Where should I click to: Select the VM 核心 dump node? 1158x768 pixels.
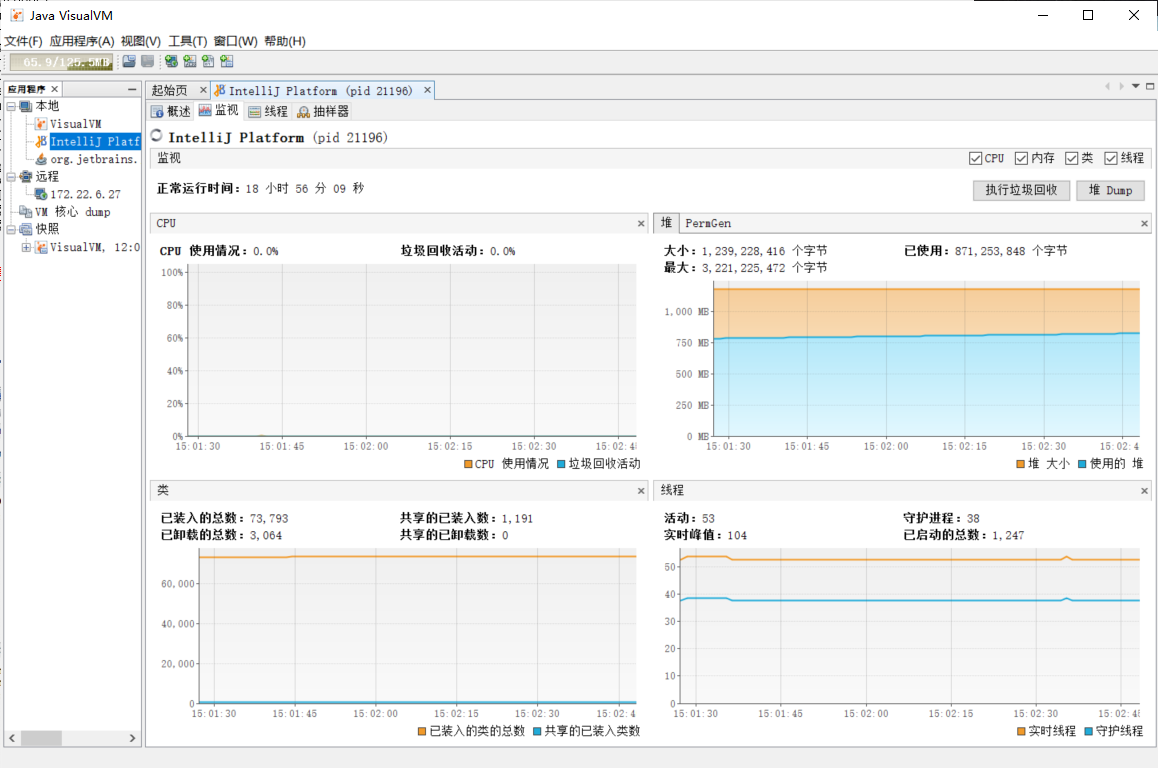point(72,212)
